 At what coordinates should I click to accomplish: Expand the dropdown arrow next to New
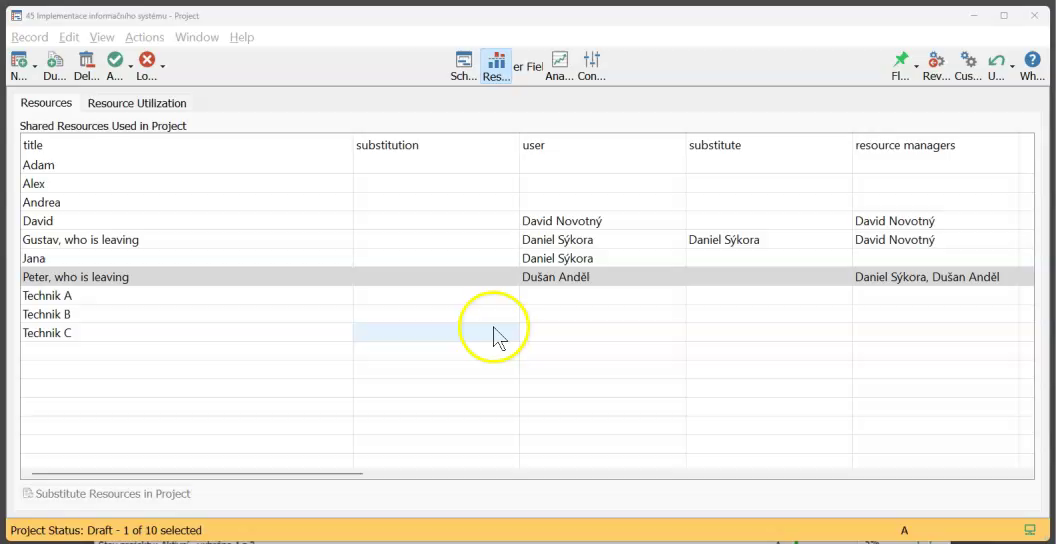pos(35,67)
